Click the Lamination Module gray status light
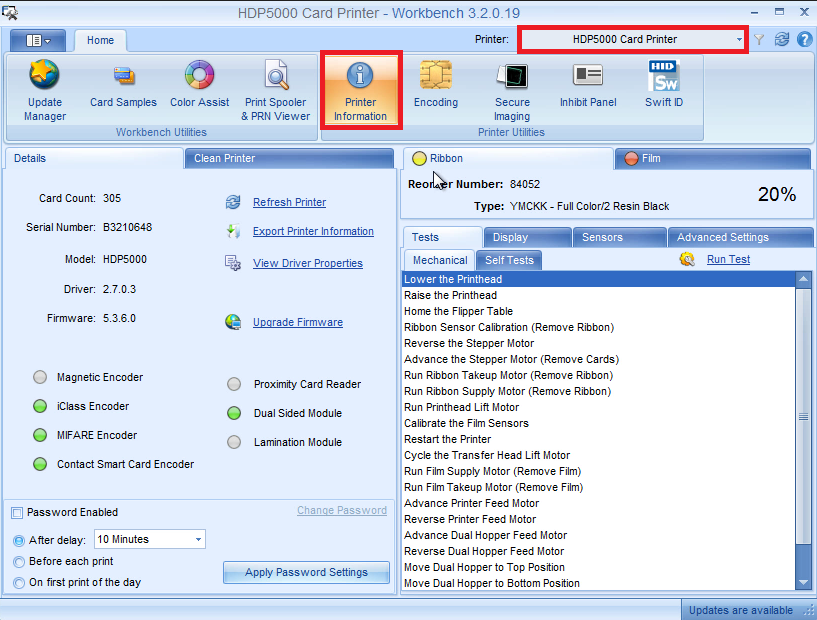This screenshot has width=817, height=620. [234, 442]
